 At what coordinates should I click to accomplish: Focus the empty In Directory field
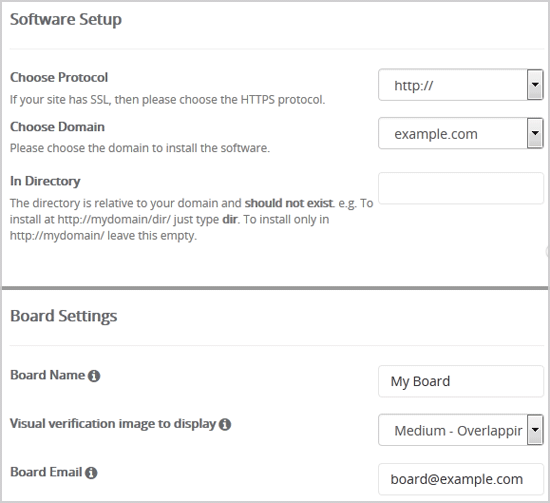click(461, 188)
